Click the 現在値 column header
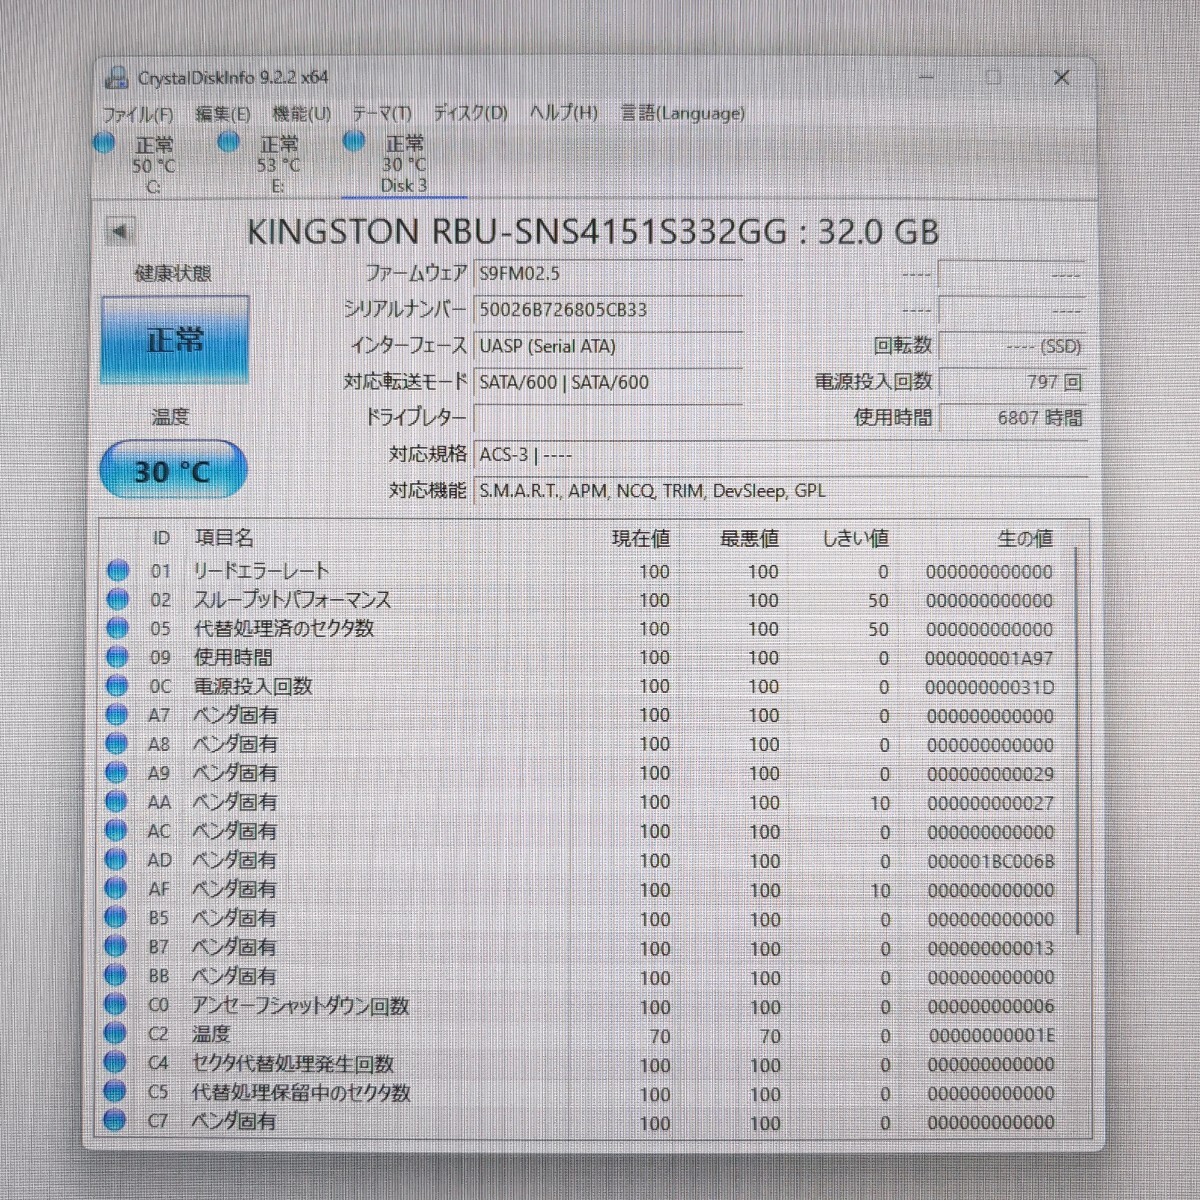1200x1200 pixels. (x=641, y=538)
